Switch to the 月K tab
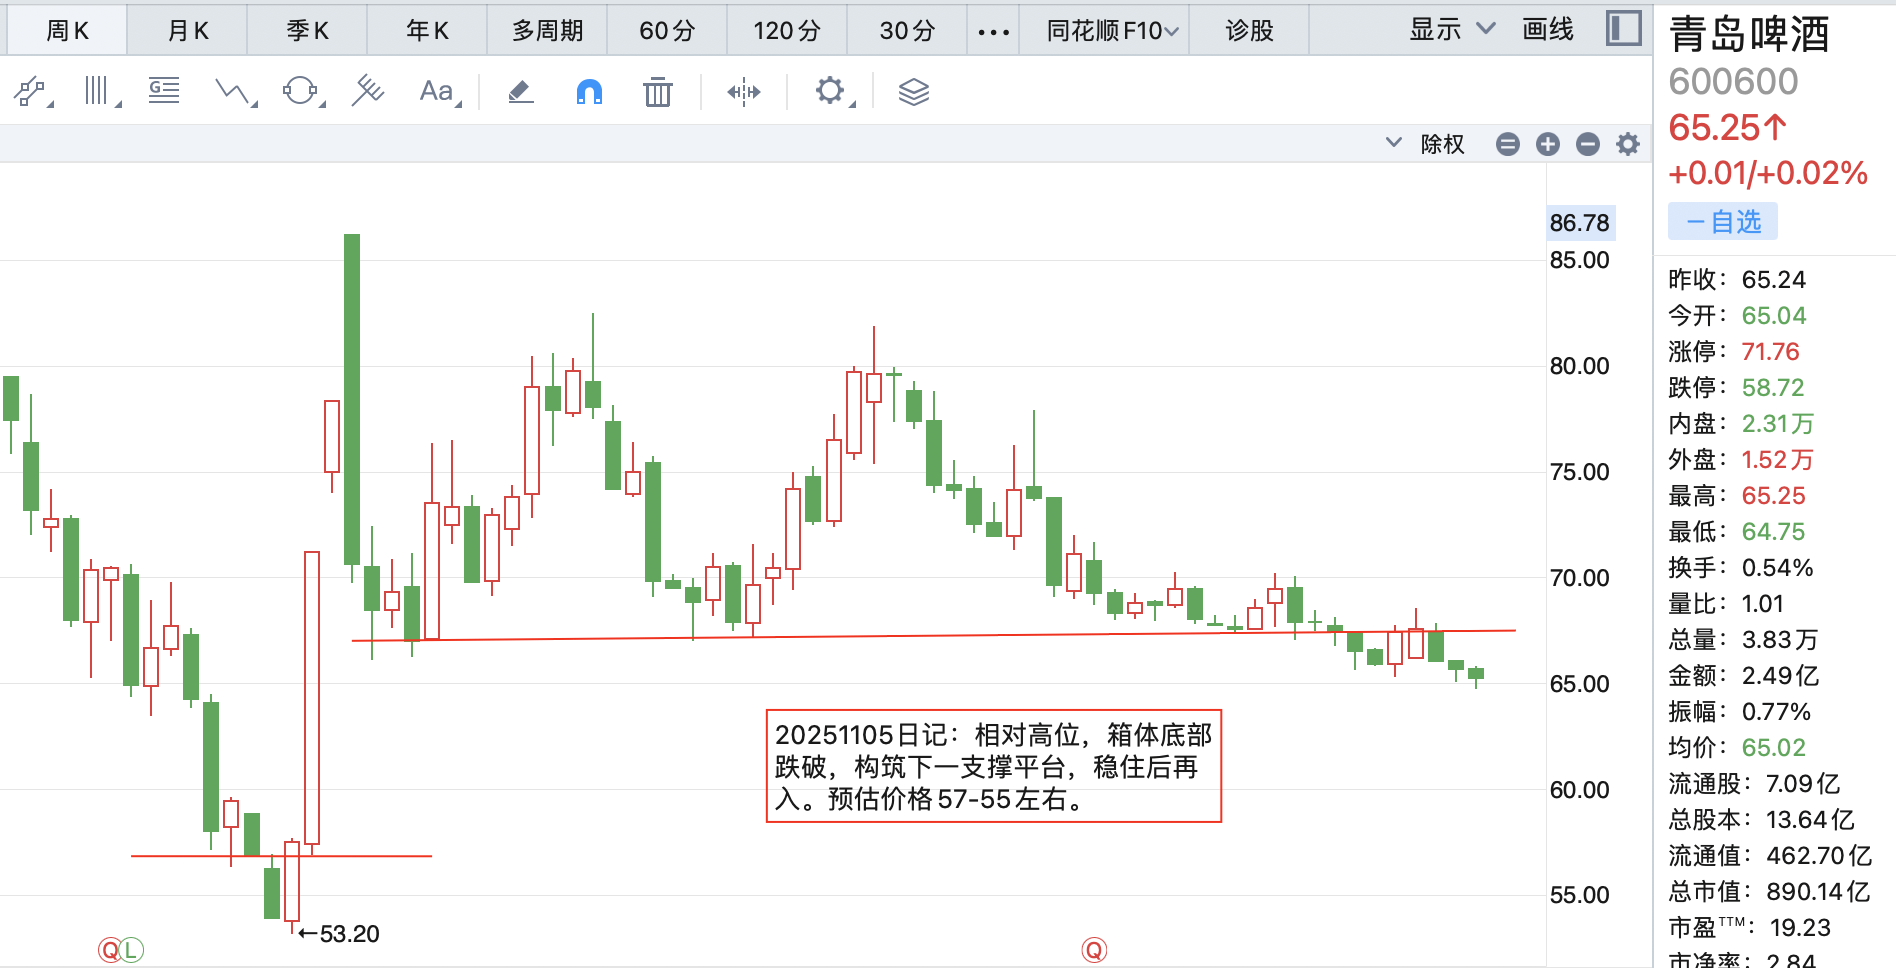 pyautogui.click(x=187, y=31)
